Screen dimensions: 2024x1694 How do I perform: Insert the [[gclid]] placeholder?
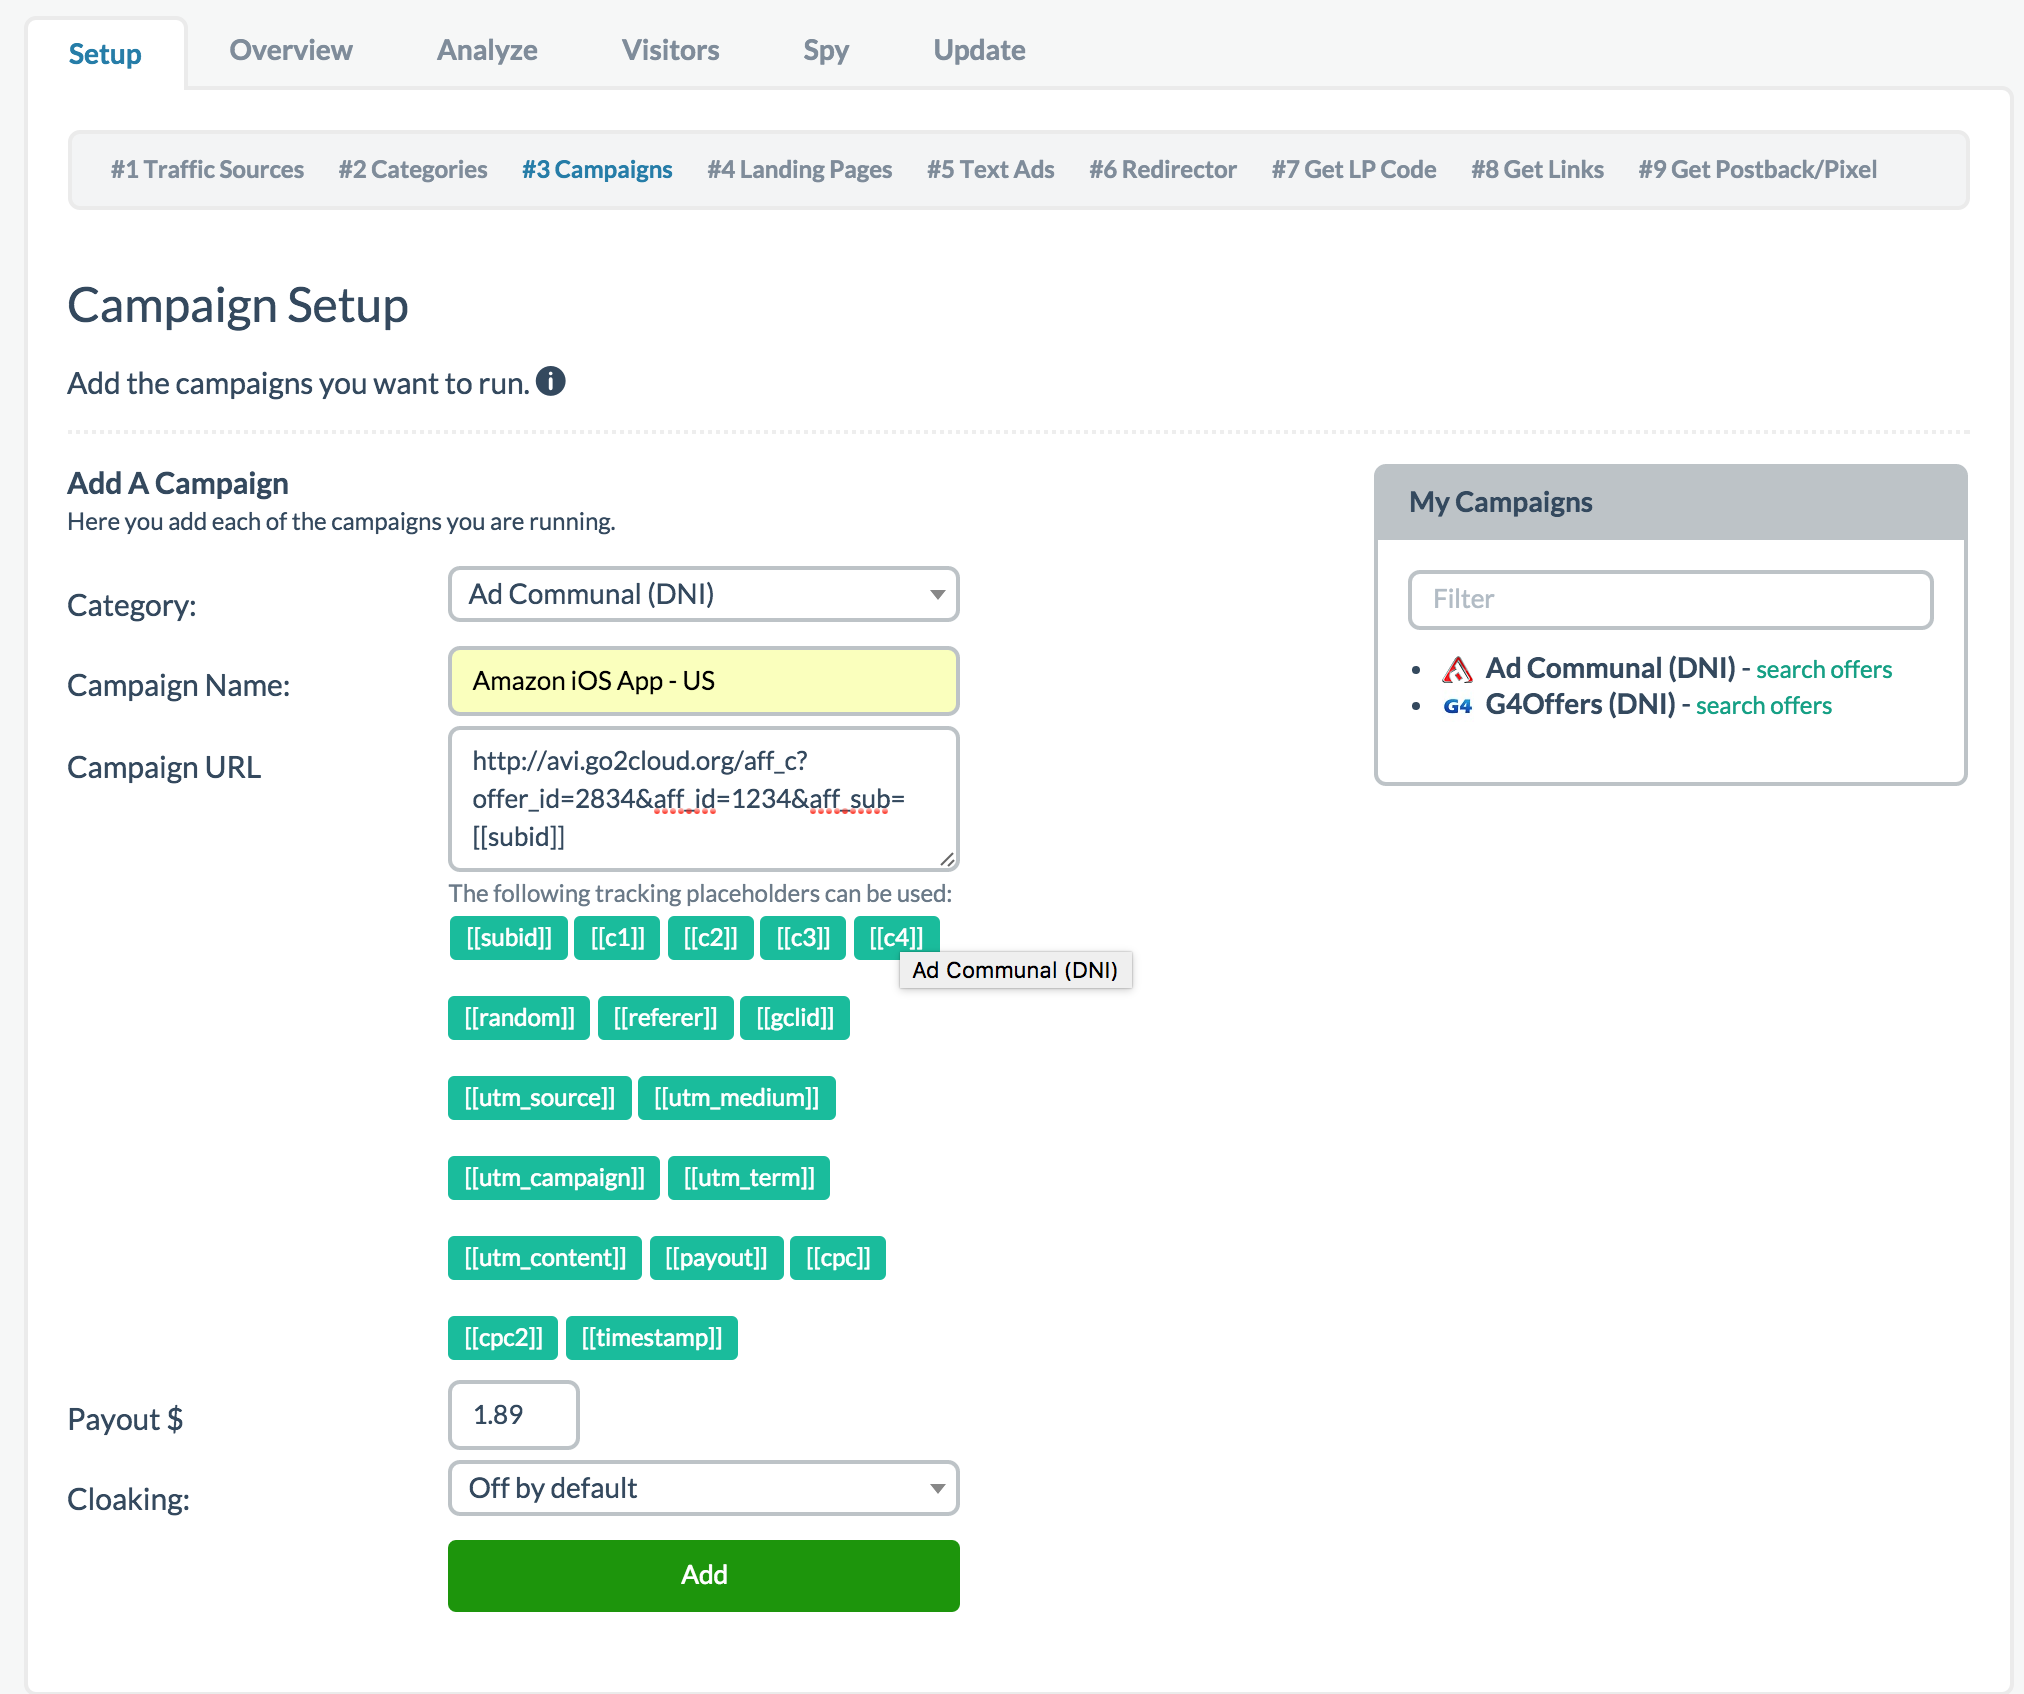click(x=794, y=1018)
